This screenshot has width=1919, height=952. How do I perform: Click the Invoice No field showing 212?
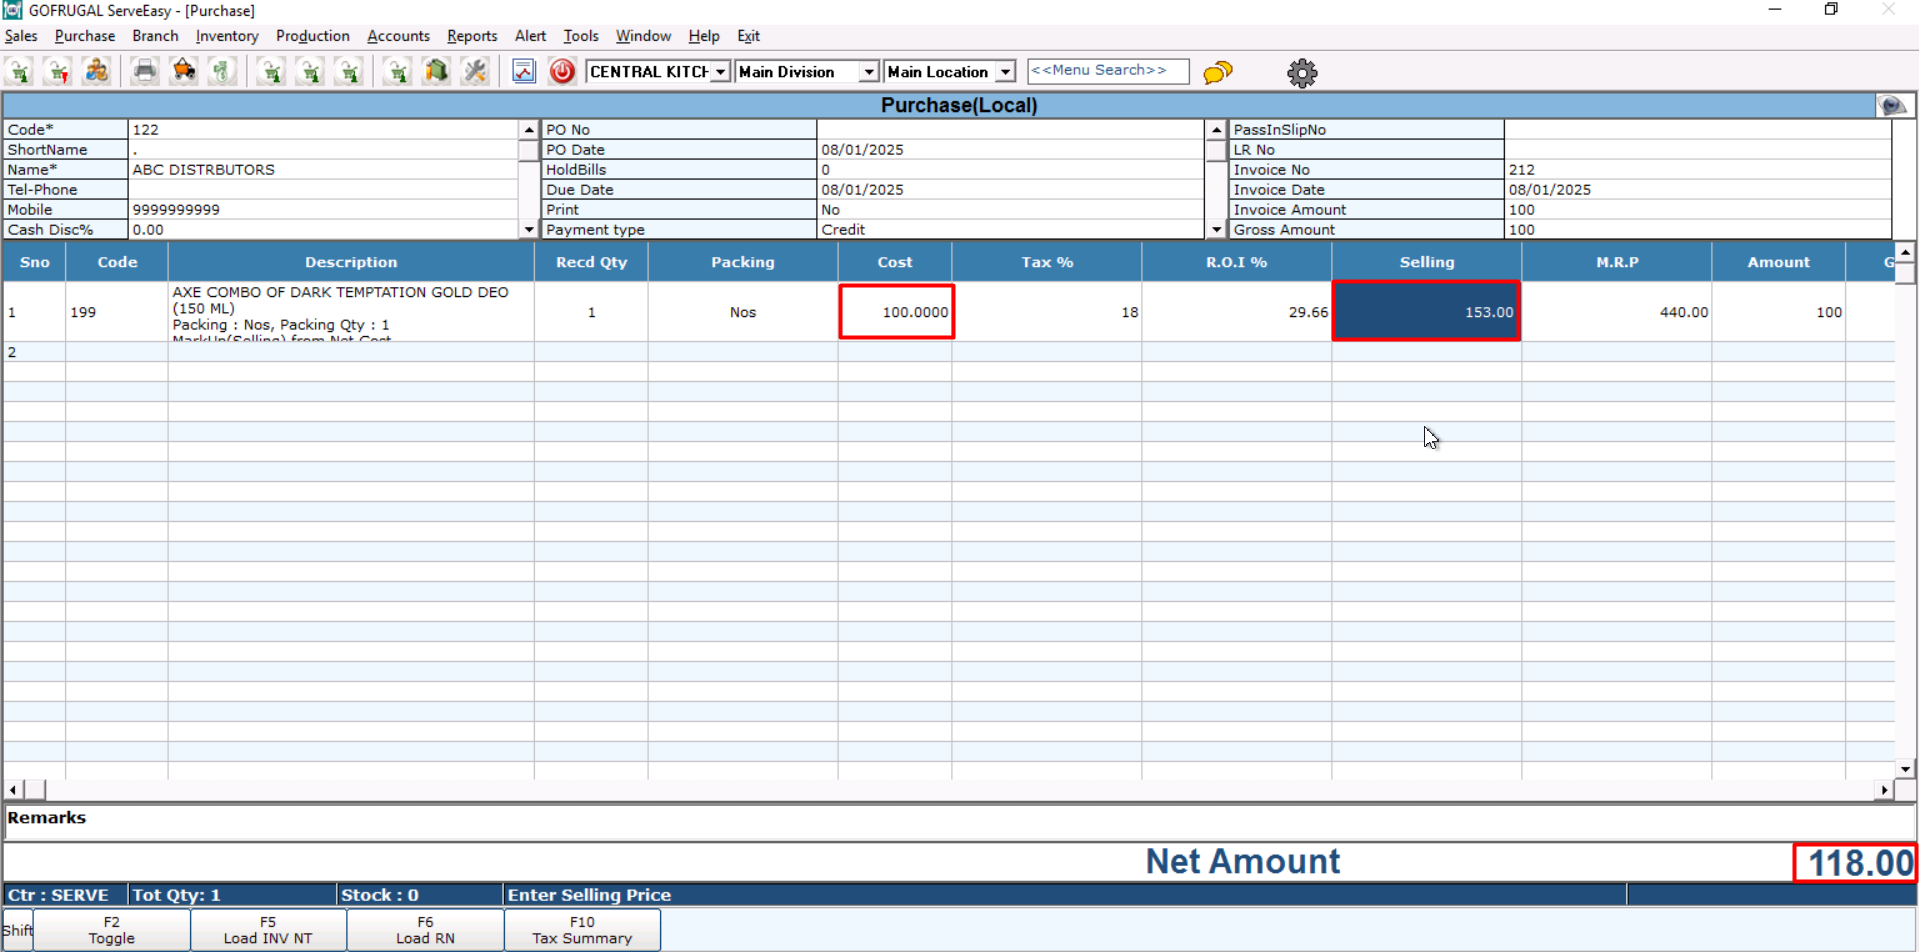tap(1697, 170)
